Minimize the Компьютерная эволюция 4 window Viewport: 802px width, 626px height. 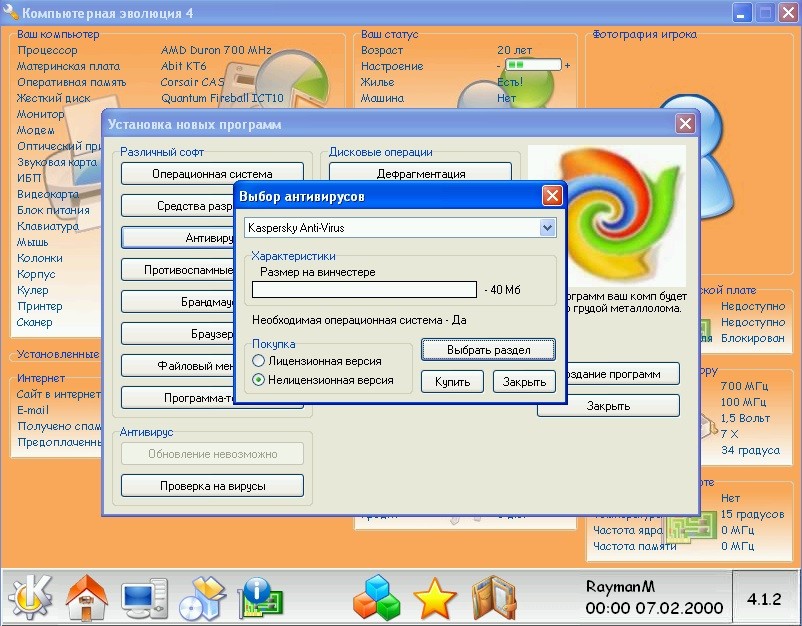point(741,13)
